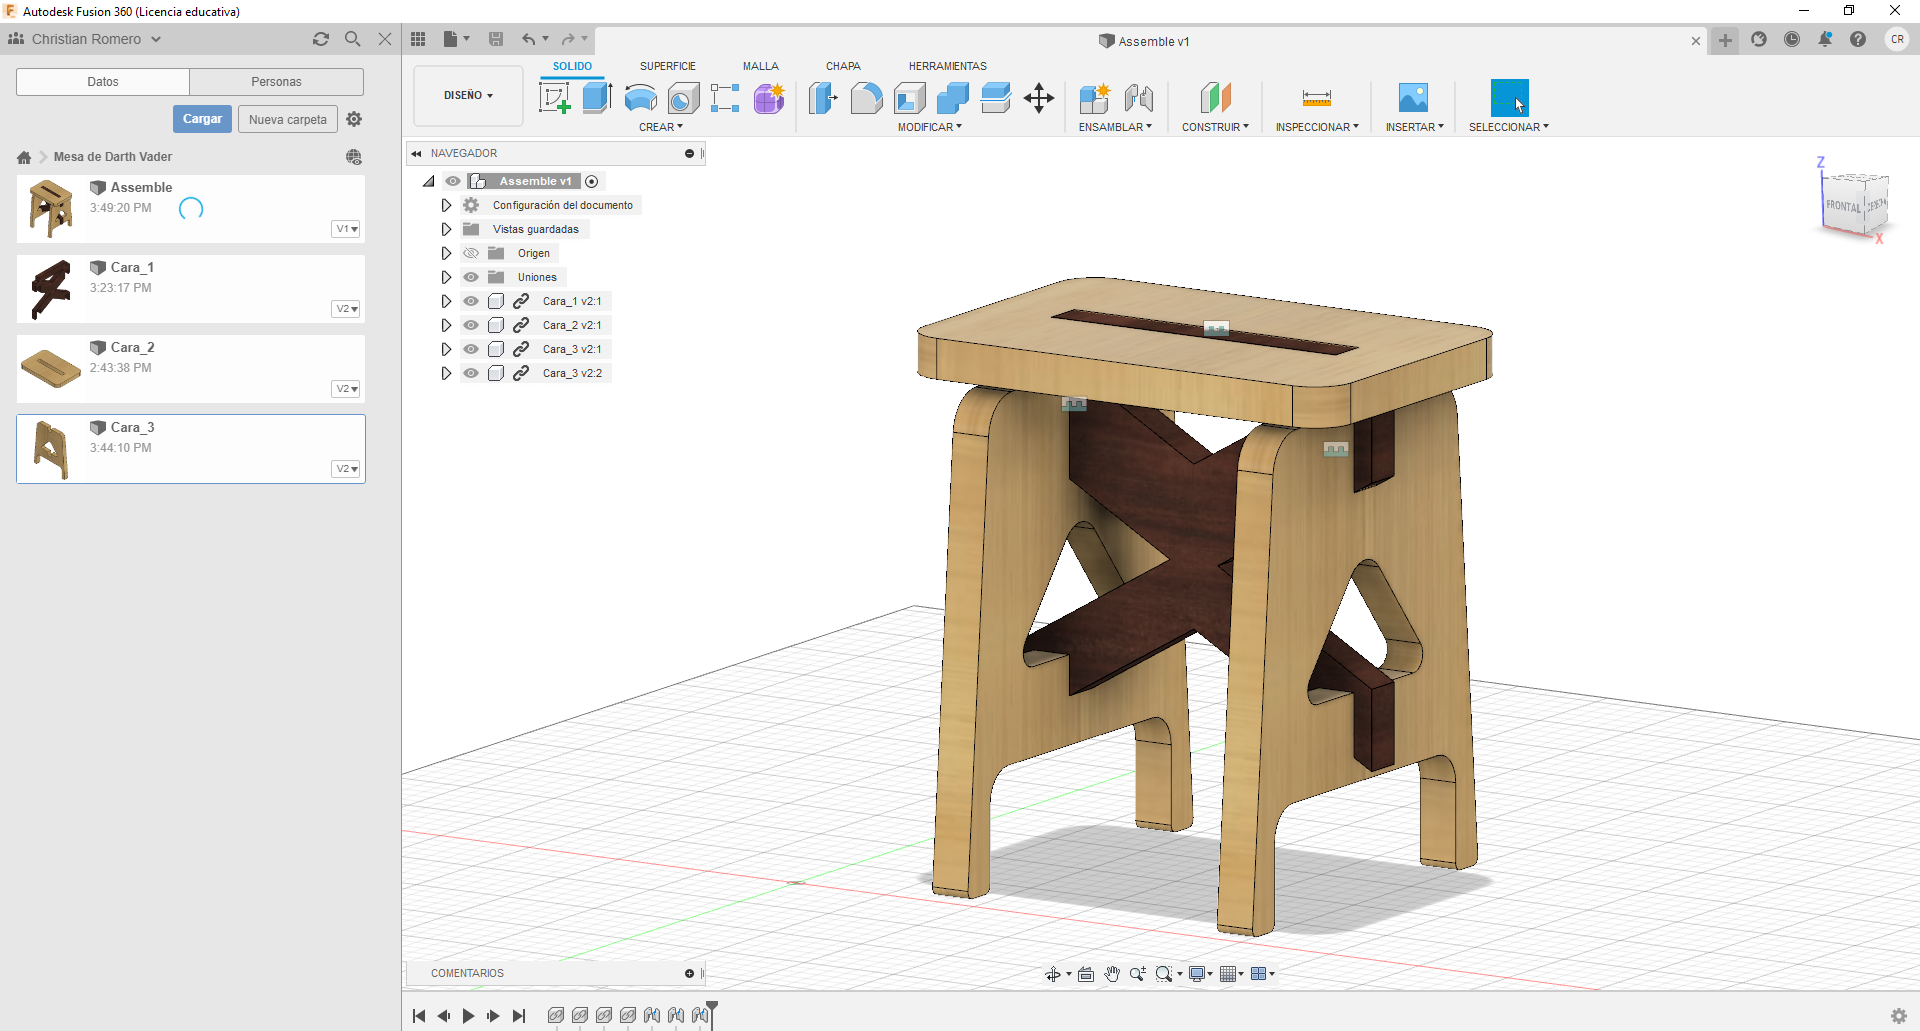Select the Fillet tool
Image resolution: width=1920 pixels, height=1031 pixels.
tap(866, 98)
